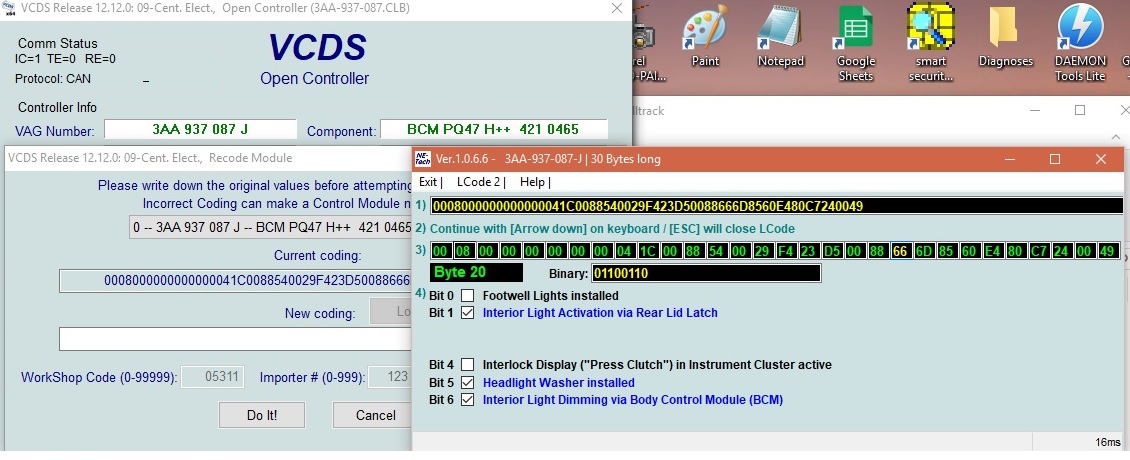The image size is (1130, 460).
Task: Open the Paint desktop shortcut
Action: click(705, 36)
